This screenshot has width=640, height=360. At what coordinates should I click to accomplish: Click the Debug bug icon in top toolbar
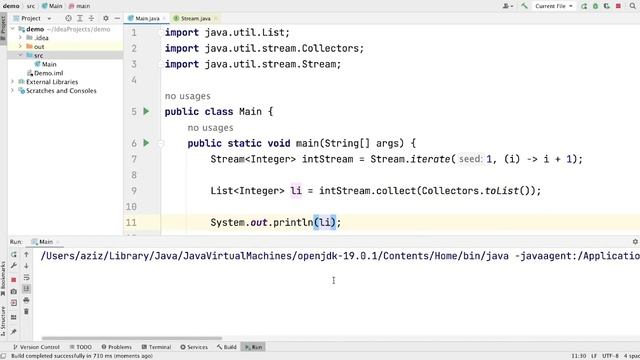(x=596, y=6)
